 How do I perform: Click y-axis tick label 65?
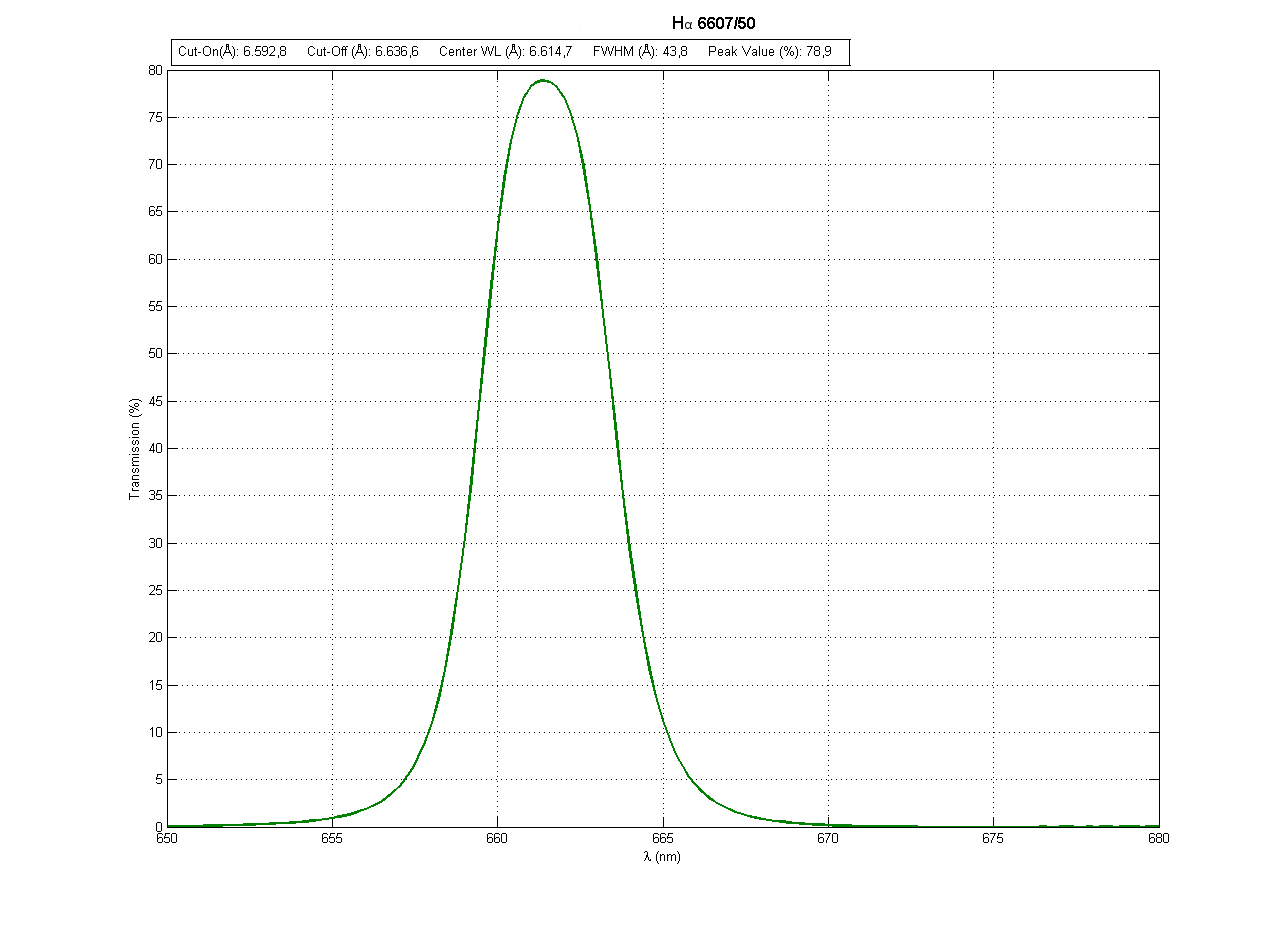[x=155, y=212]
